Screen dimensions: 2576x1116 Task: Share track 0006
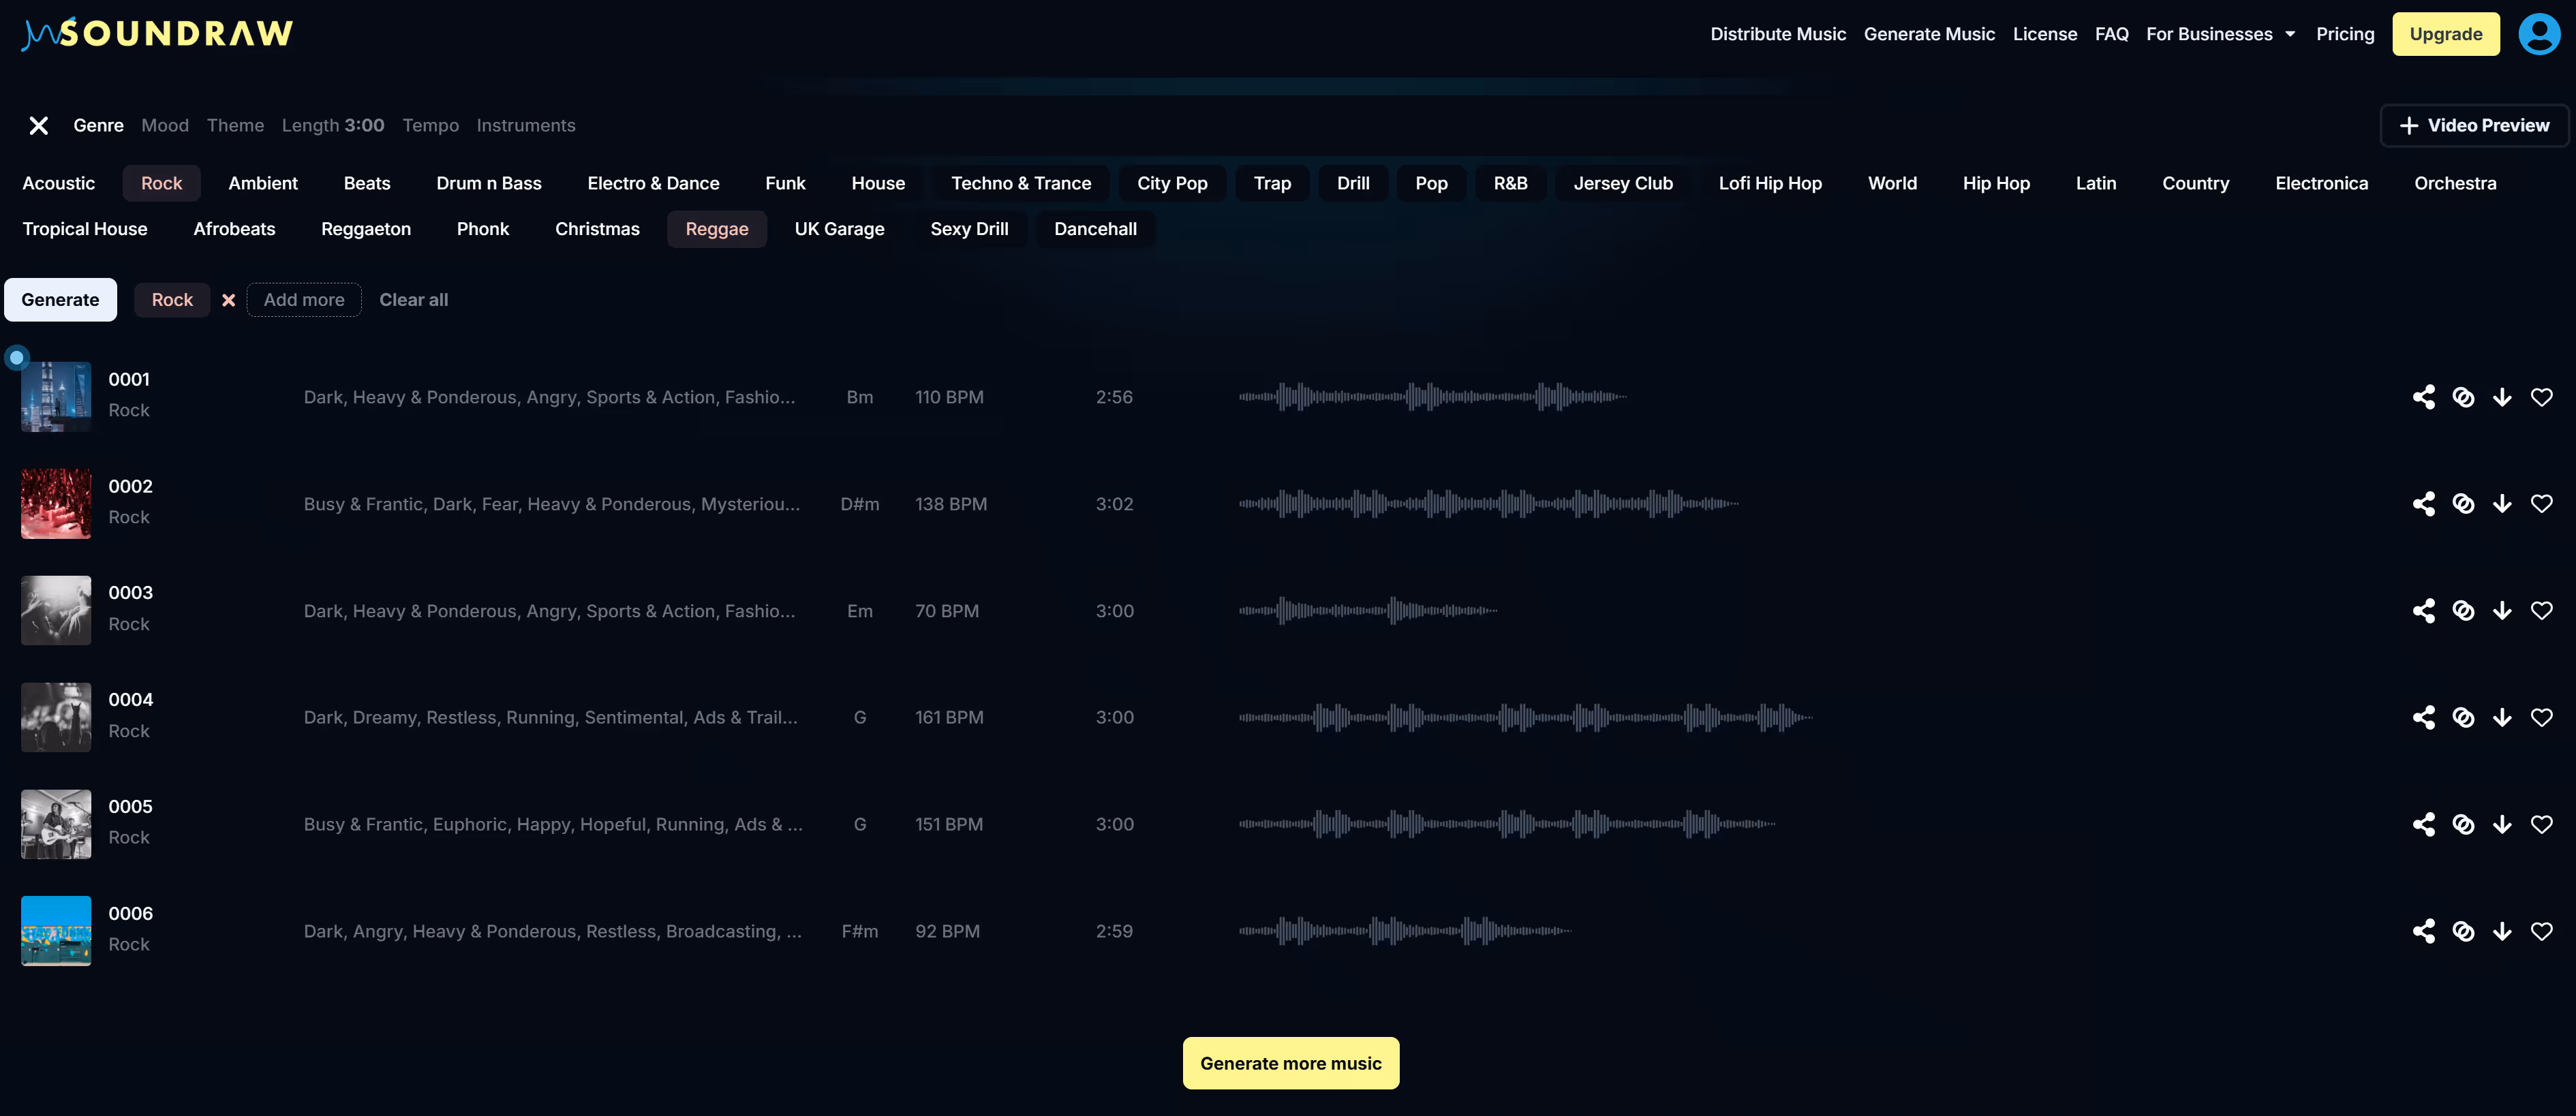click(2423, 932)
